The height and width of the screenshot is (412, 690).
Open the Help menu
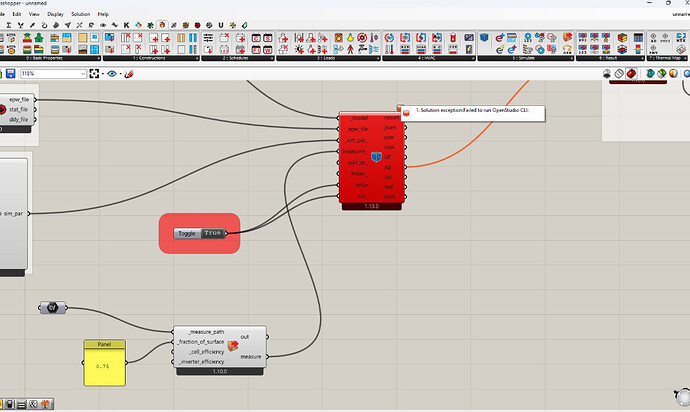click(x=103, y=14)
